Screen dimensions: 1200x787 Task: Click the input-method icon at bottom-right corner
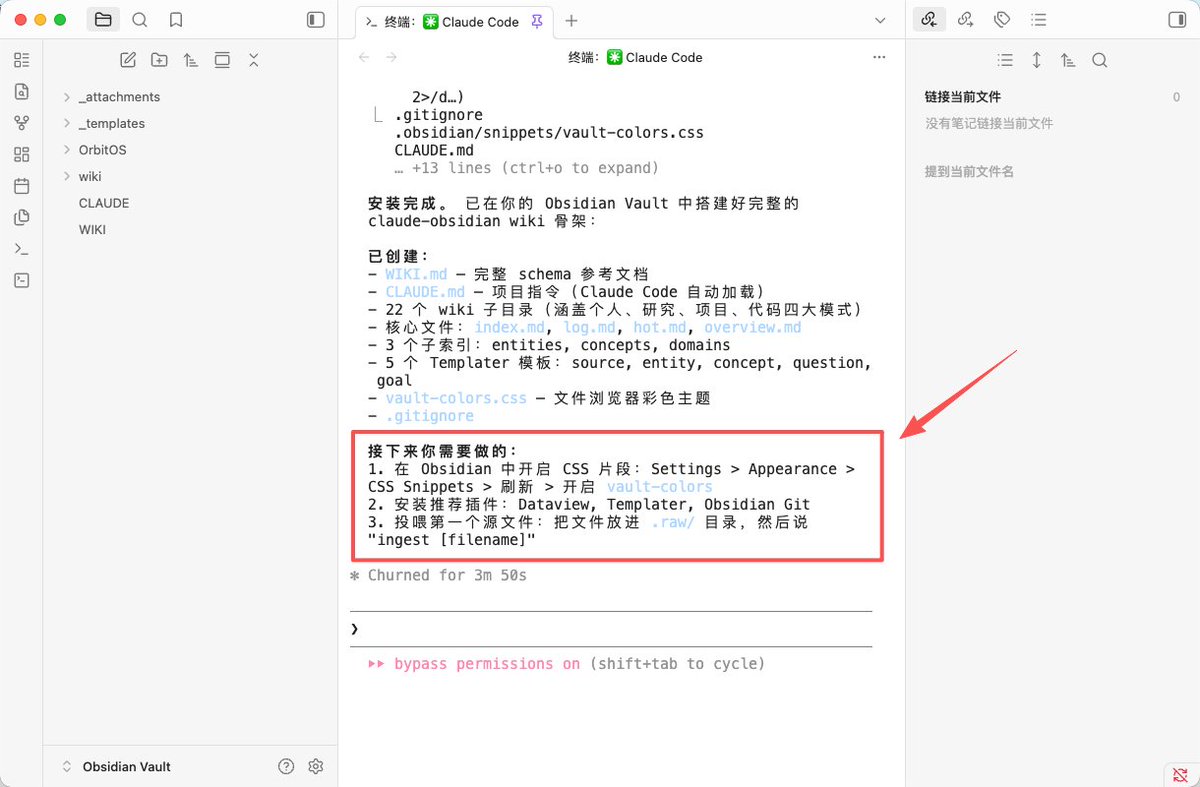pyautogui.click(x=1181, y=773)
